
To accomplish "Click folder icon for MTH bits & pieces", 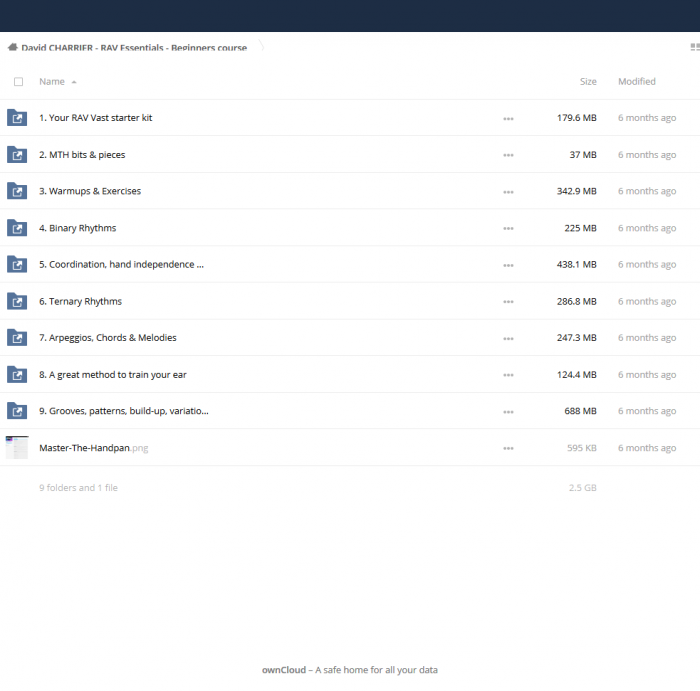I will (17, 154).
